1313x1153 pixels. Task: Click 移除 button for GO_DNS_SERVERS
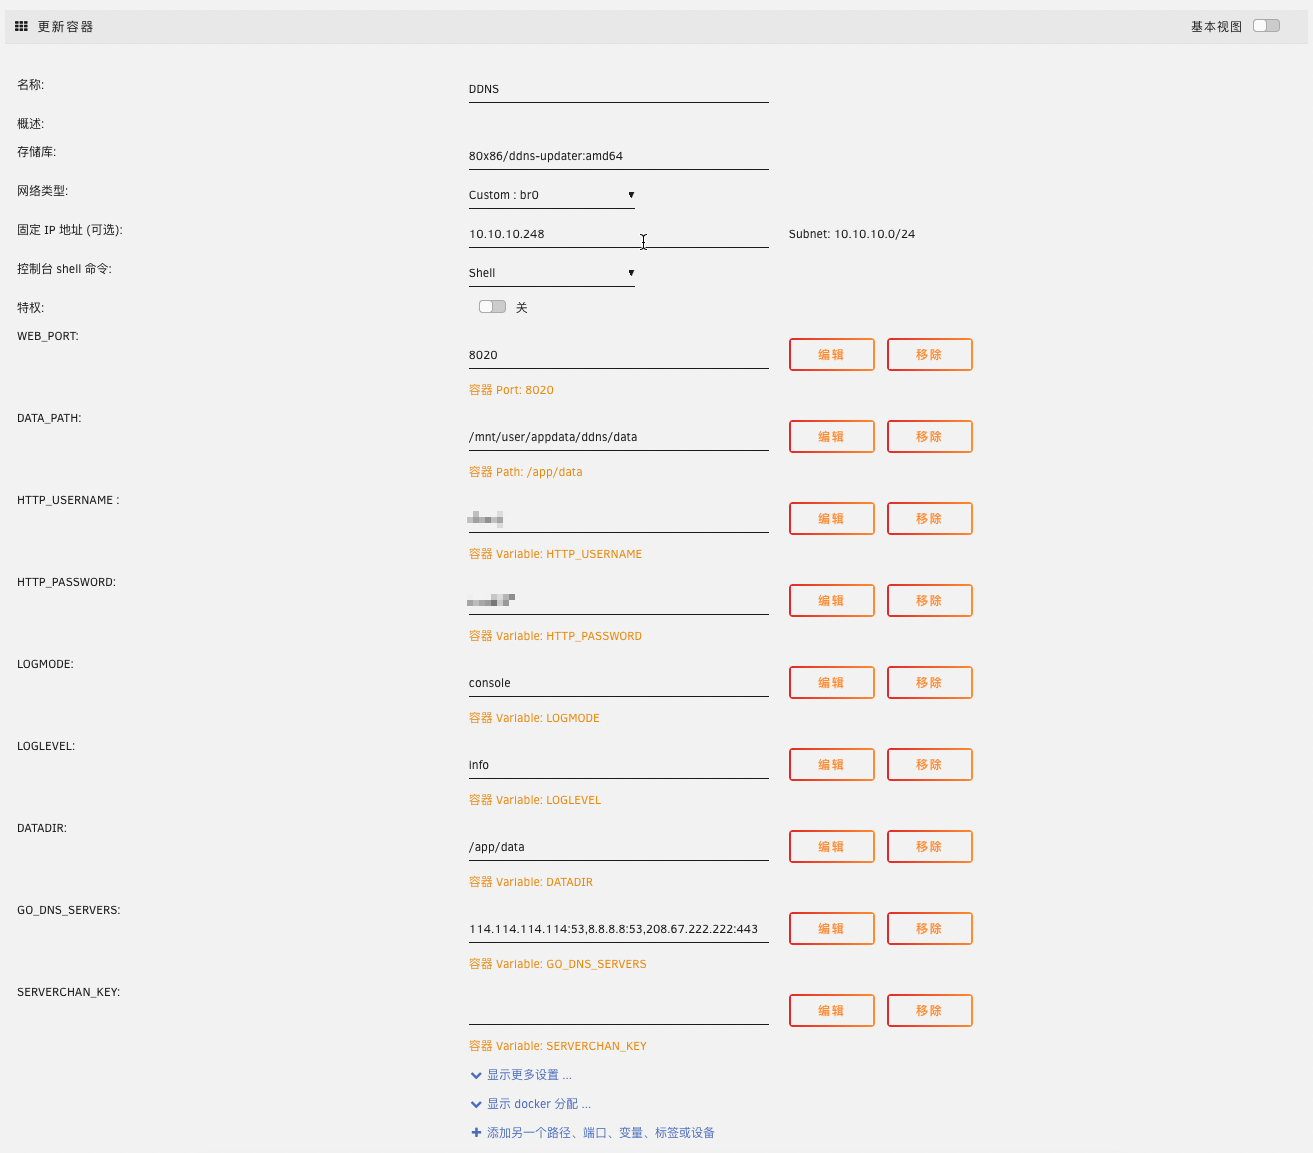tap(930, 928)
